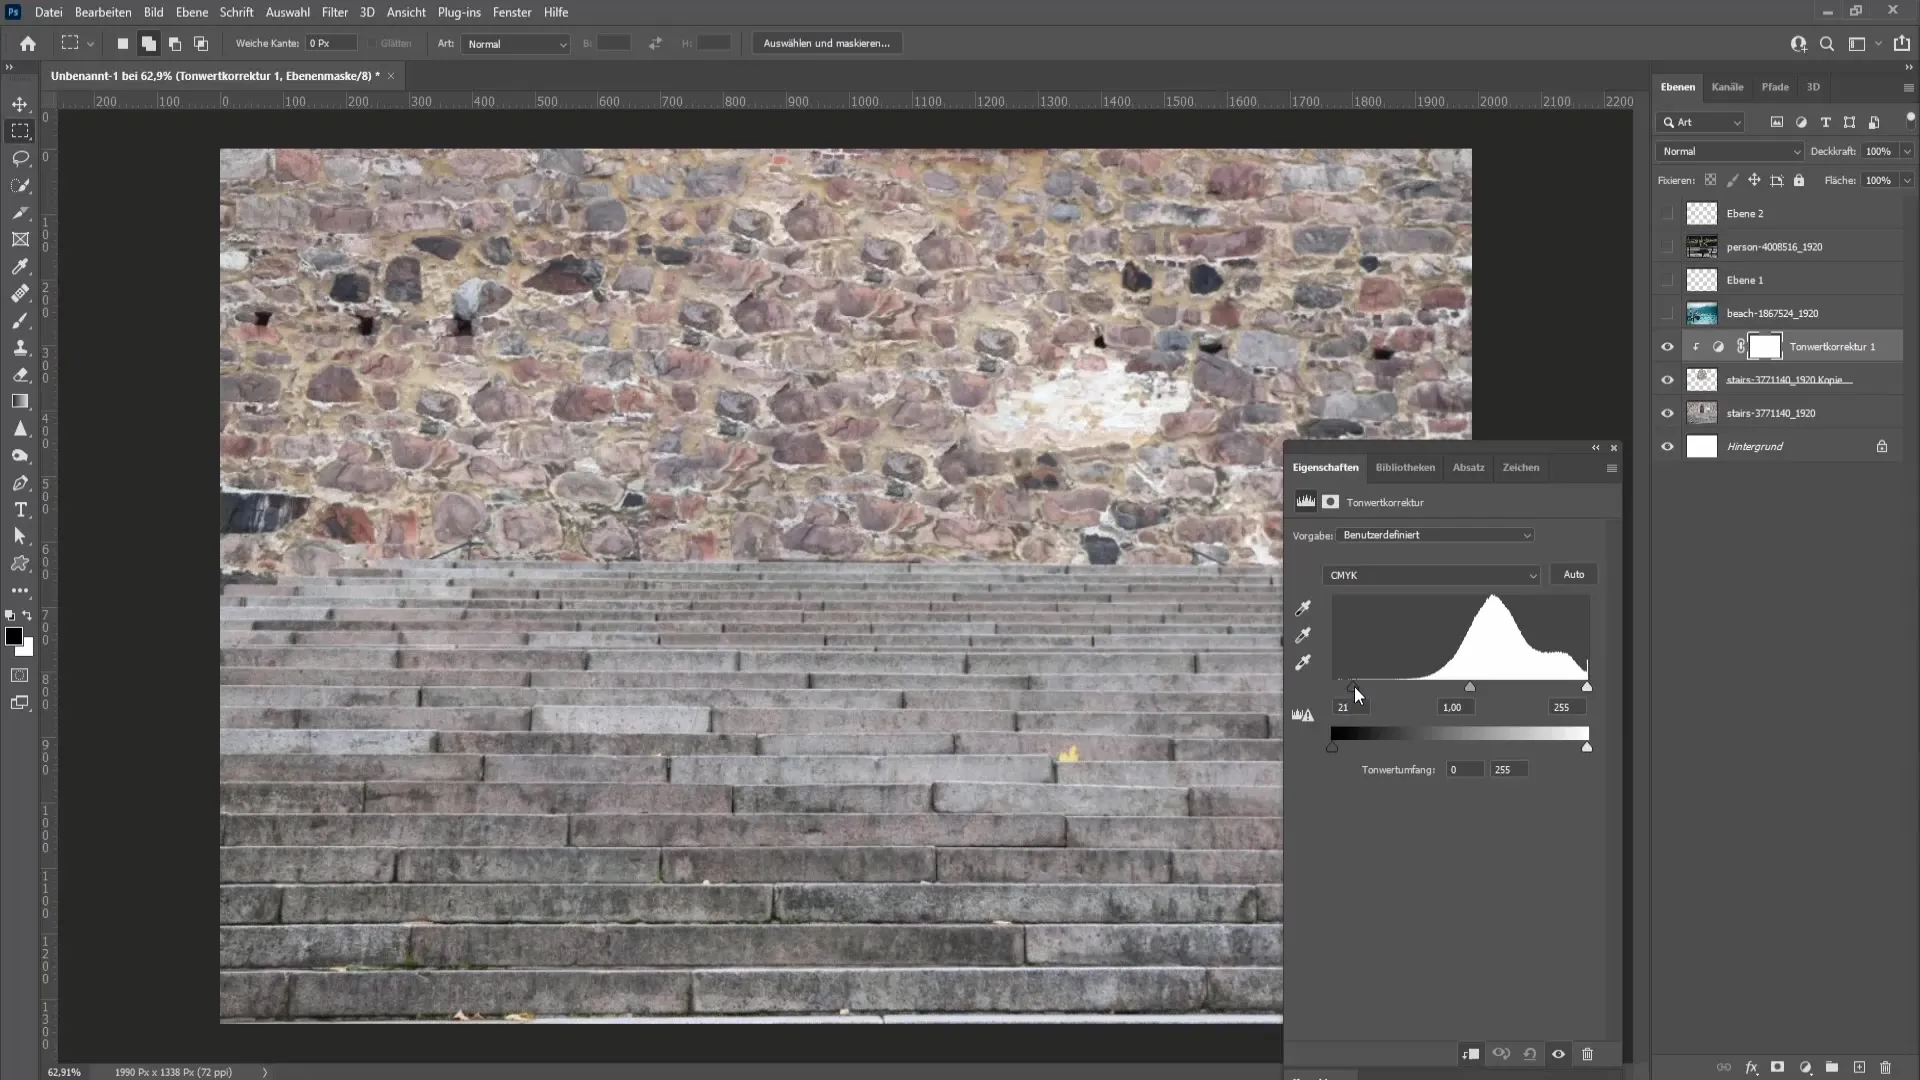Viewport: 1920px width, 1080px height.
Task: Click the Auto button in Tonwertkorrektur
Action: 1572,574
